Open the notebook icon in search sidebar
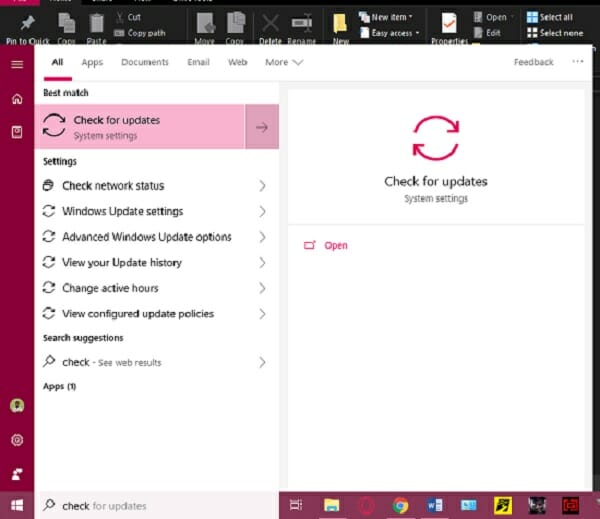 [x=17, y=132]
